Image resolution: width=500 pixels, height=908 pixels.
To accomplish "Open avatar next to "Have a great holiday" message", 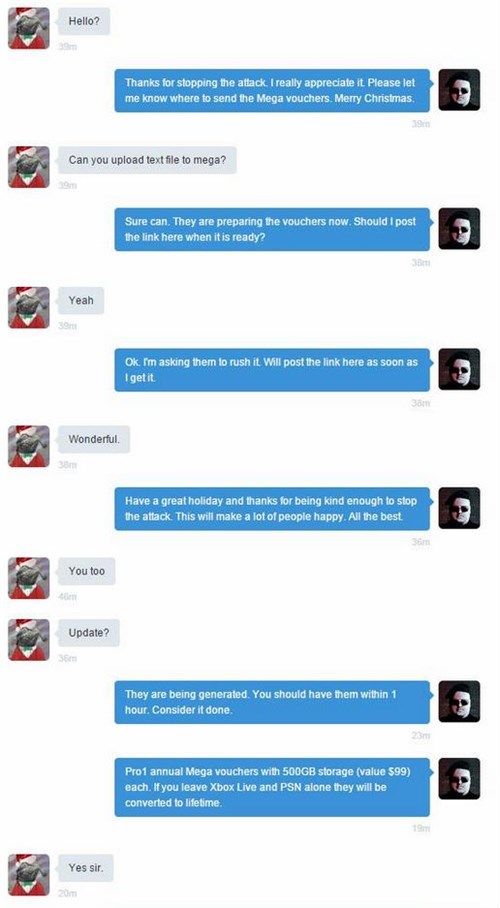I will pyautogui.click(x=459, y=508).
